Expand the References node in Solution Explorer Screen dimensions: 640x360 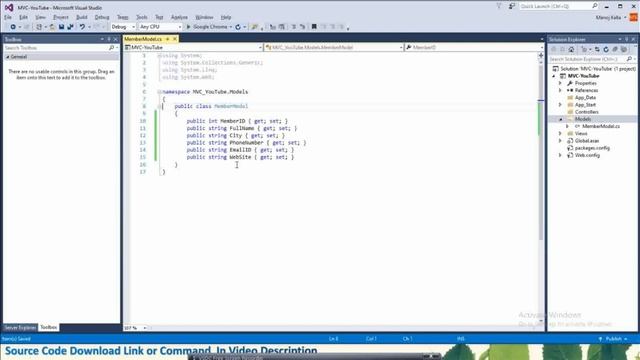tap(560, 90)
